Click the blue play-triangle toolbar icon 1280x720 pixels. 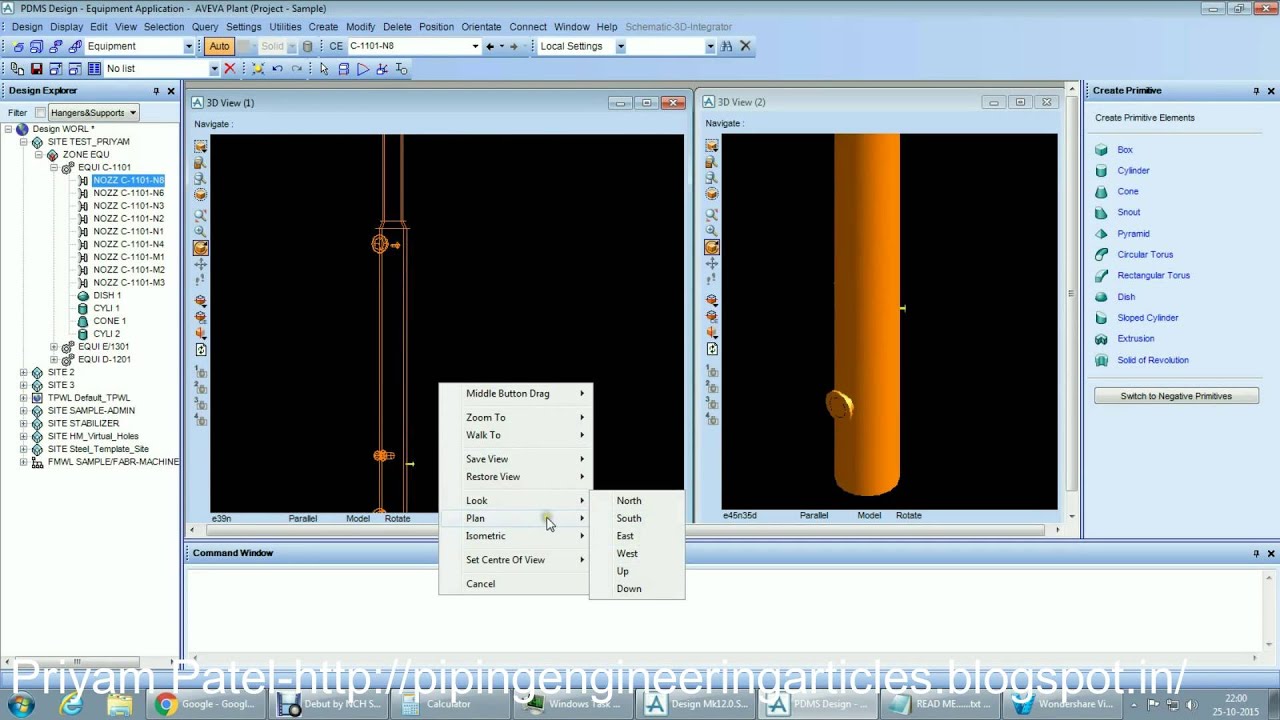(363, 69)
